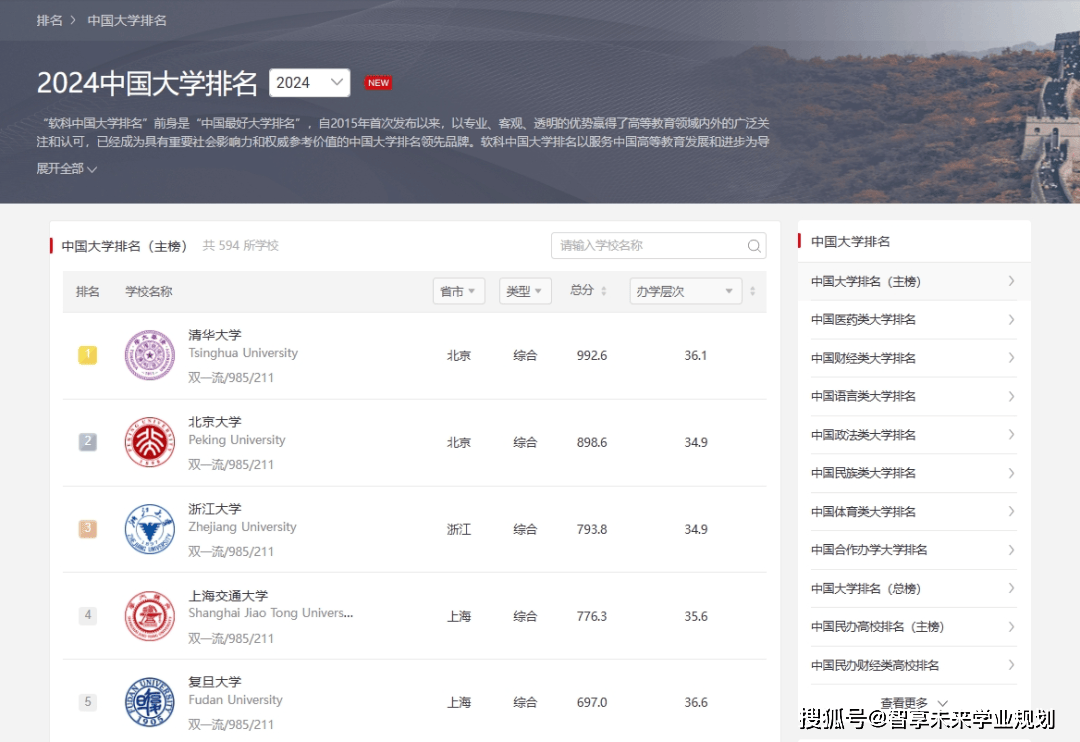Open 北京大学 school name link
1080x742 pixels.
215,422
